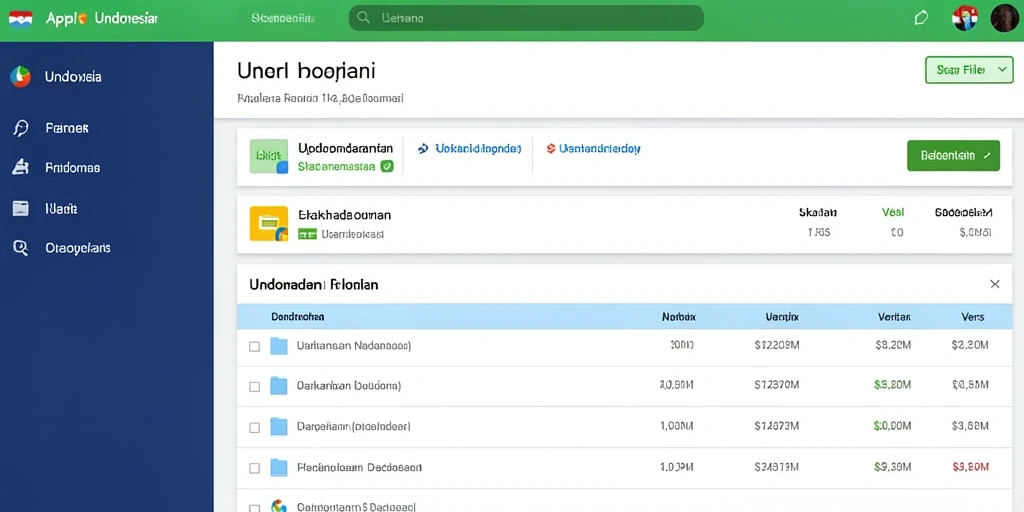Click the 1,00M value in Darpafiann row
1024x512 pixels.
(x=677, y=426)
